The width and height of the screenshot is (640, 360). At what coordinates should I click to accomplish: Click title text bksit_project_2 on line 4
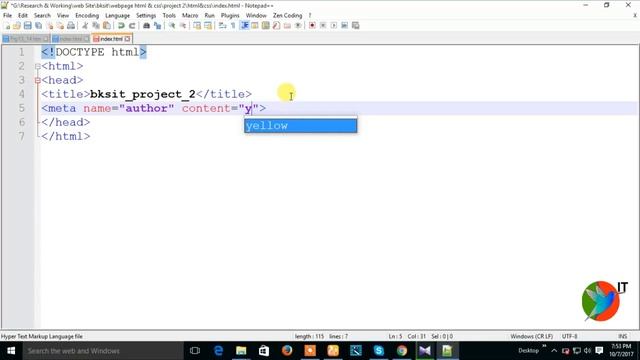(143, 94)
